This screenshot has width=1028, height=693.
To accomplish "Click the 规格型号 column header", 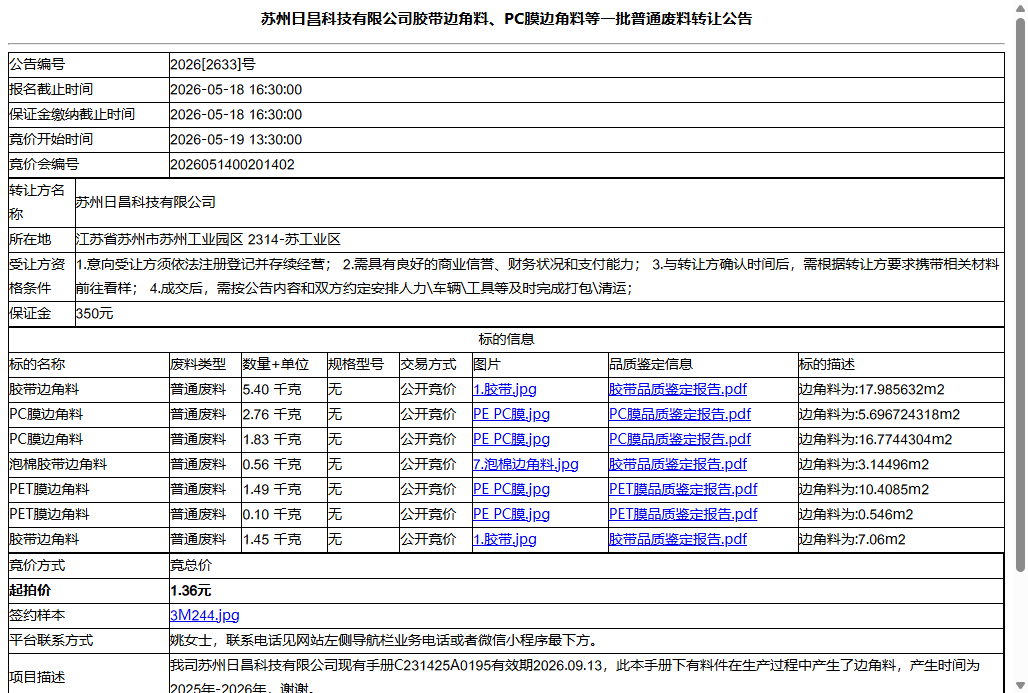I will (x=356, y=365).
